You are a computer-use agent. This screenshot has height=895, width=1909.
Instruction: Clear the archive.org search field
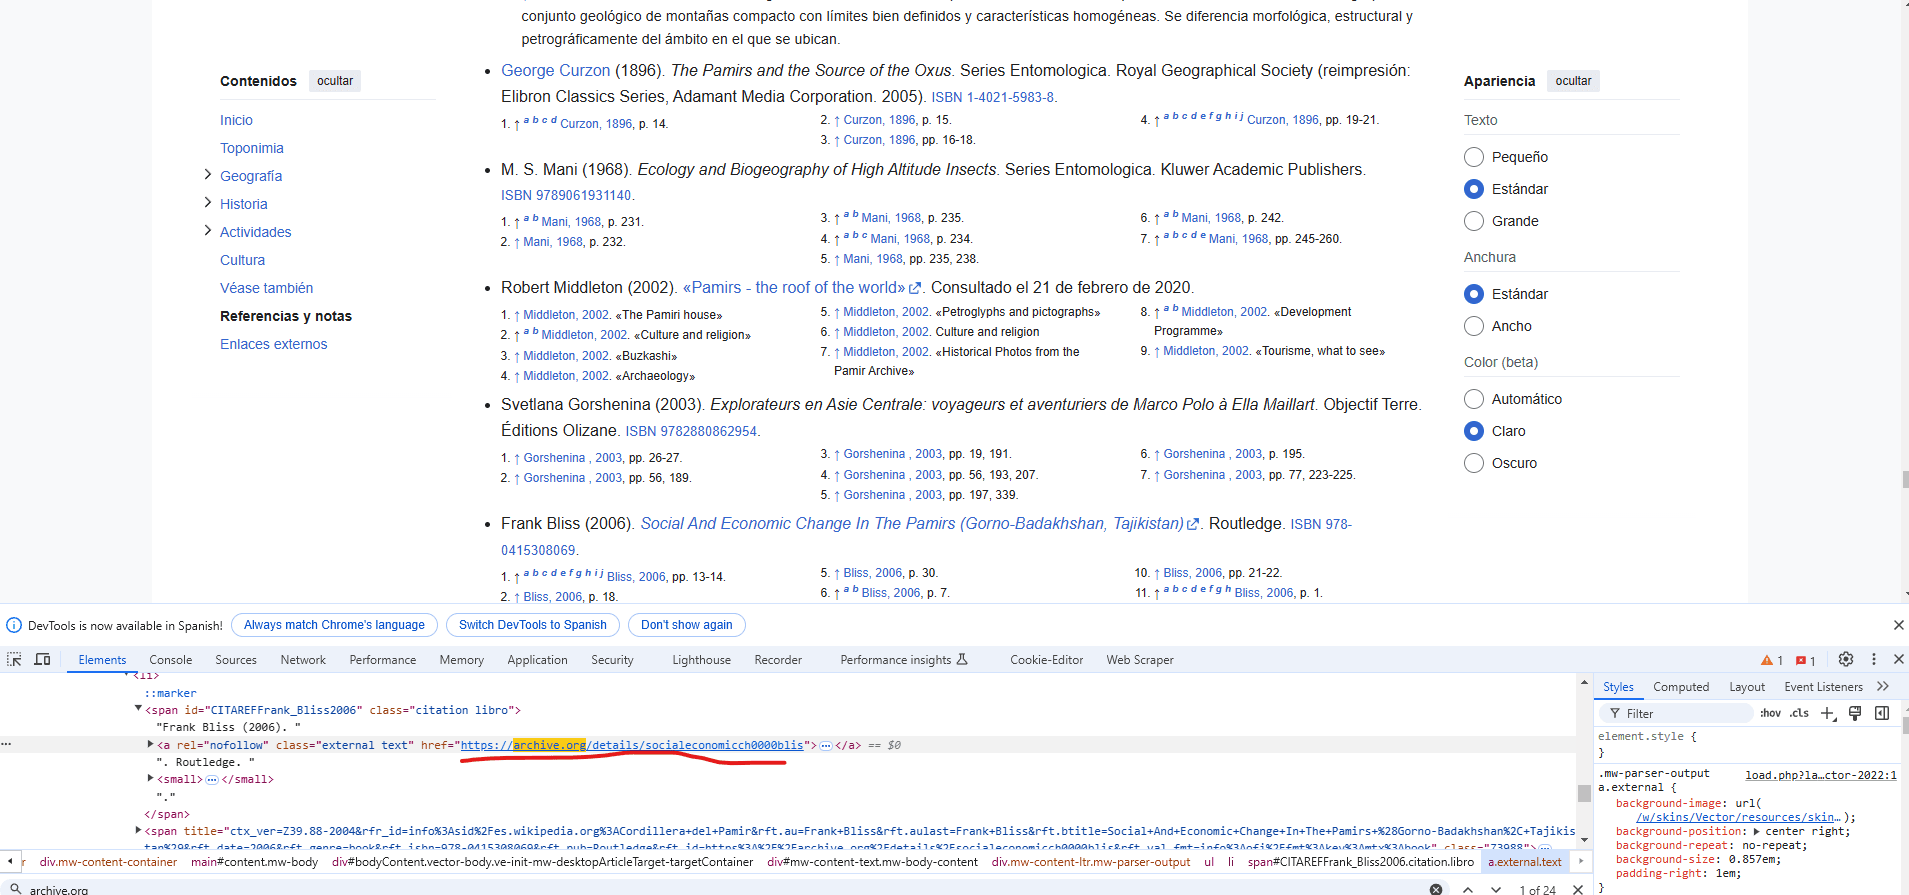(x=1436, y=889)
